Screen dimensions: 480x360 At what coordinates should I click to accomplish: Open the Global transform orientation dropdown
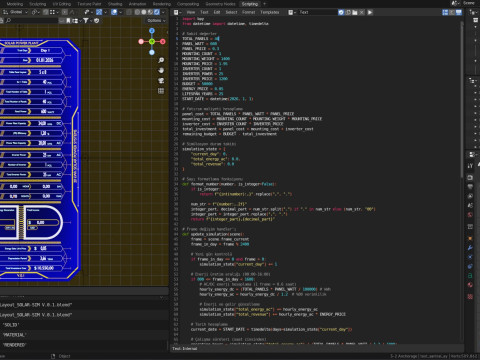point(16,12)
